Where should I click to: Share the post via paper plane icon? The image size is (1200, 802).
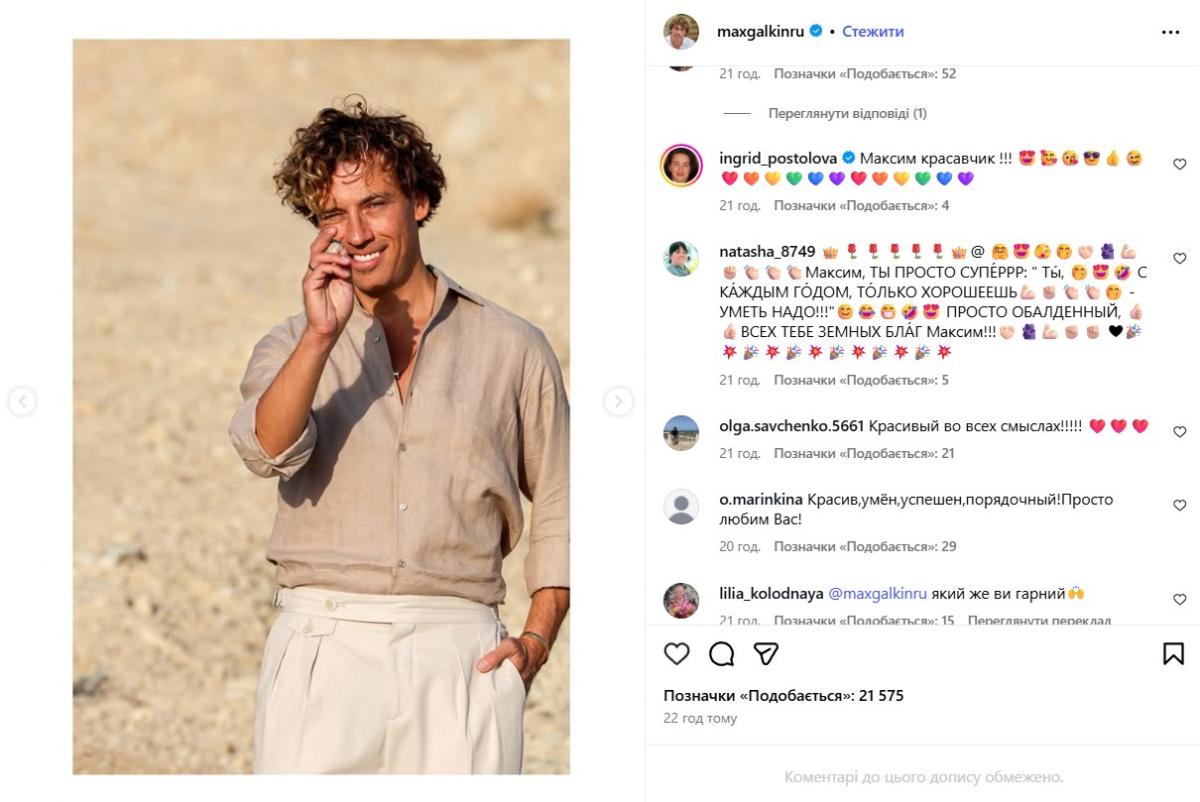click(x=766, y=654)
